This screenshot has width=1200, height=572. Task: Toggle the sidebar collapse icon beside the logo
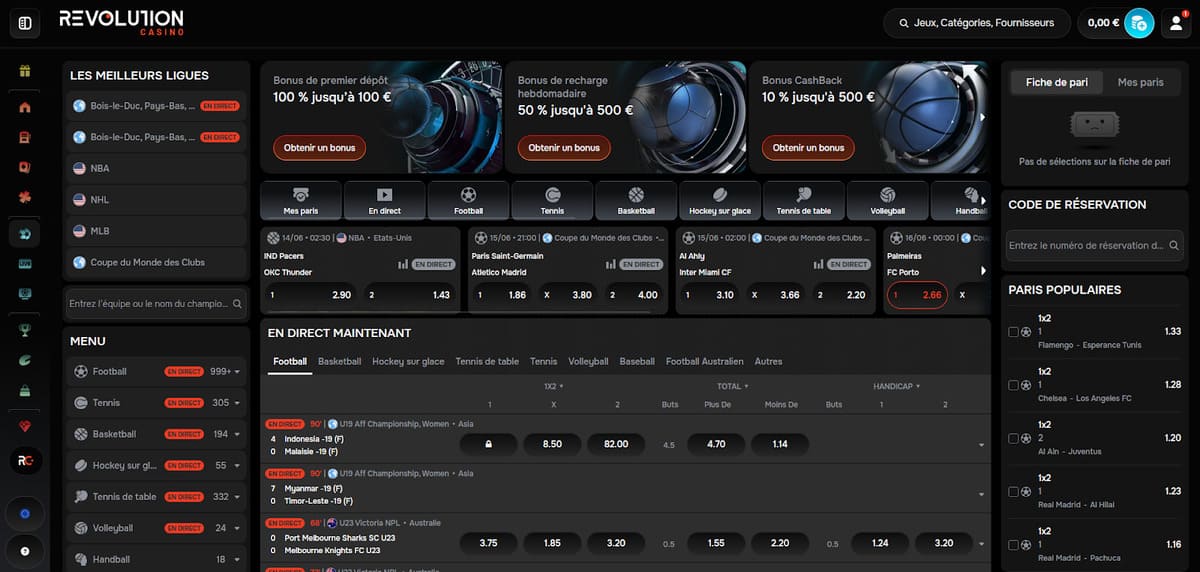tap(25, 23)
